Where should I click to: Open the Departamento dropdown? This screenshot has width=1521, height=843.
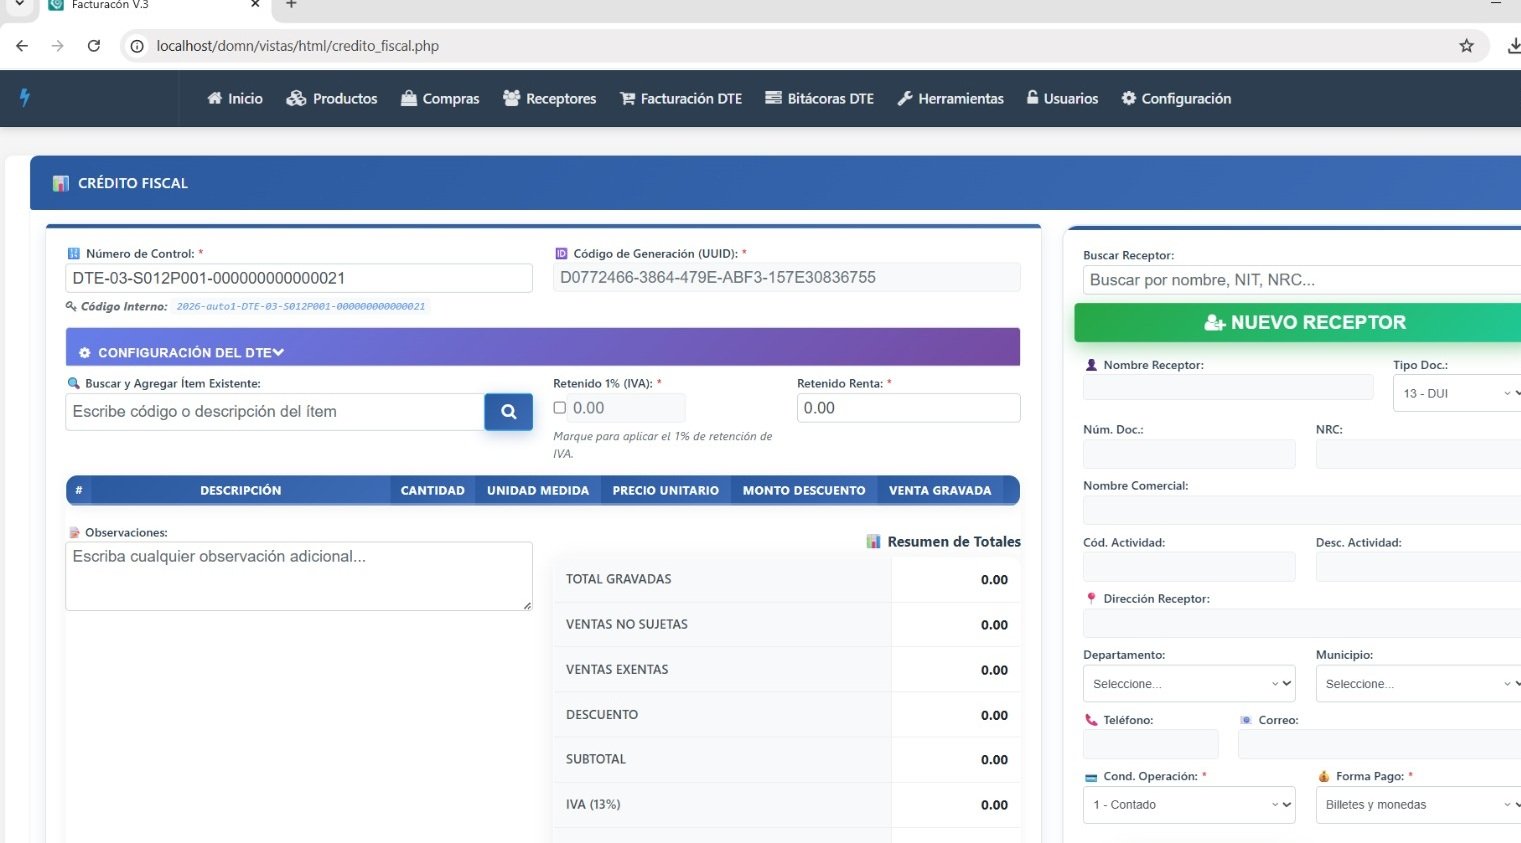[x=1188, y=684]
